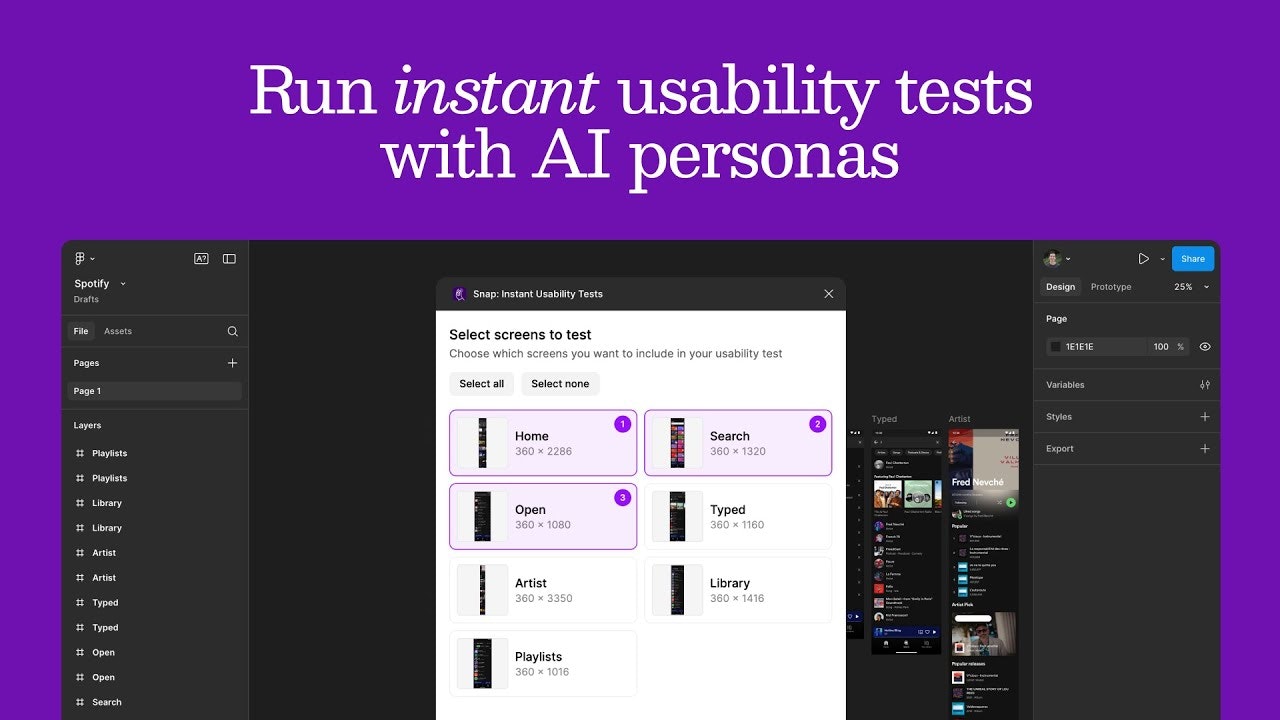Select the Playlists screen card

(543, 663)
